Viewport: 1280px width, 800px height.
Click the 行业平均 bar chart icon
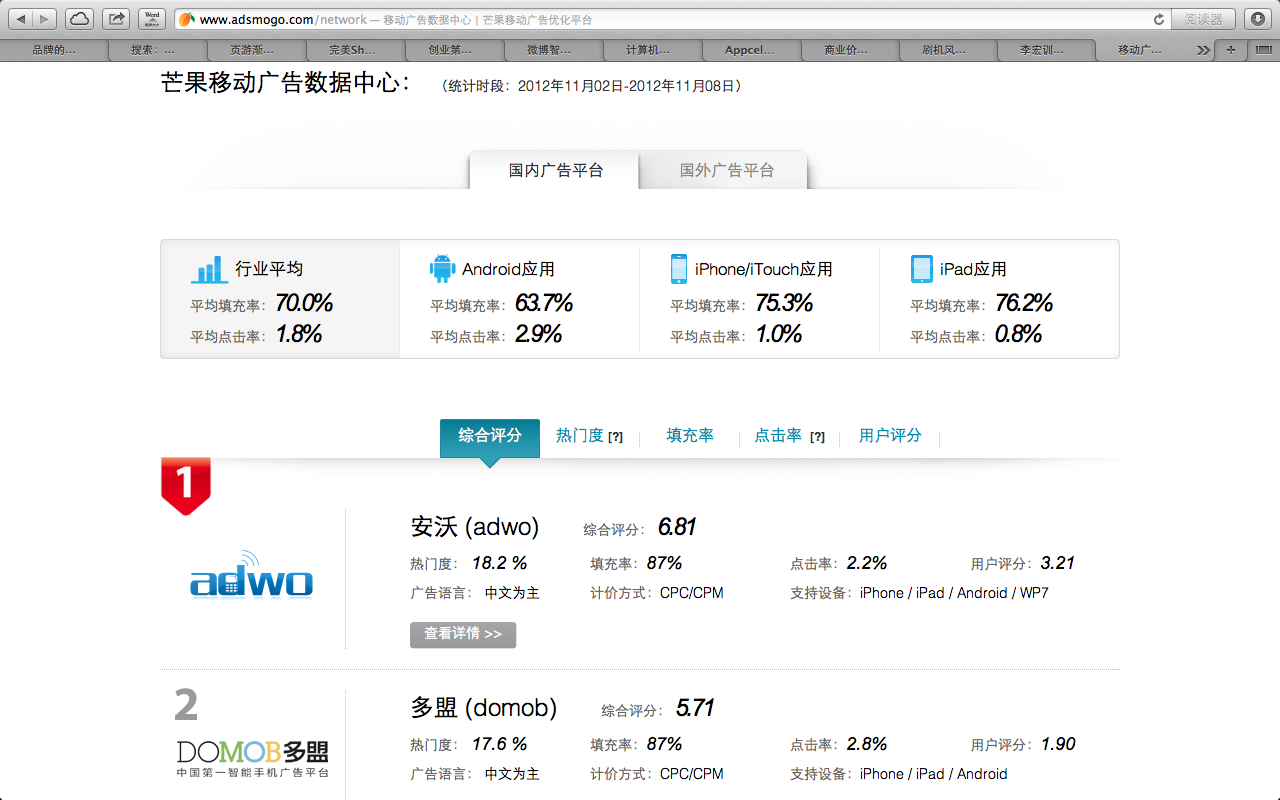[x=209, y=270]
